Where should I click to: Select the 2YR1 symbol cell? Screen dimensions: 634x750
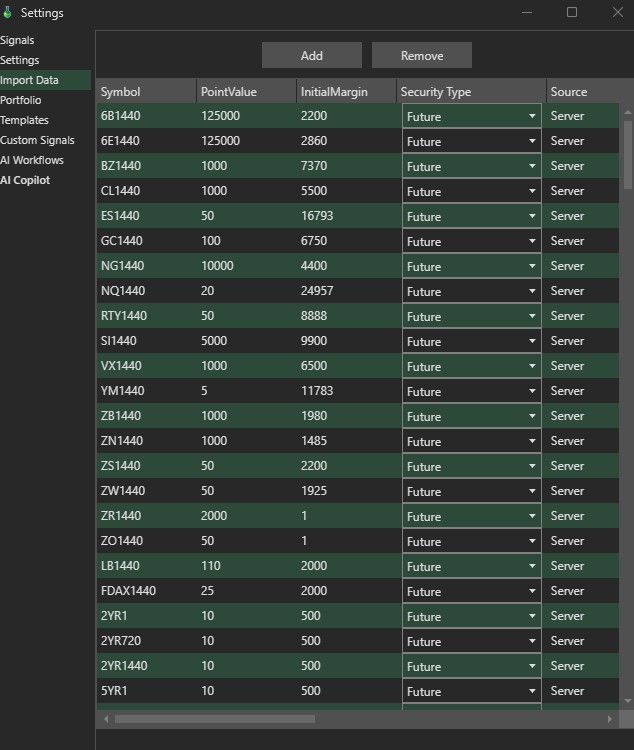pyautogui.click(x=114, y=616)
